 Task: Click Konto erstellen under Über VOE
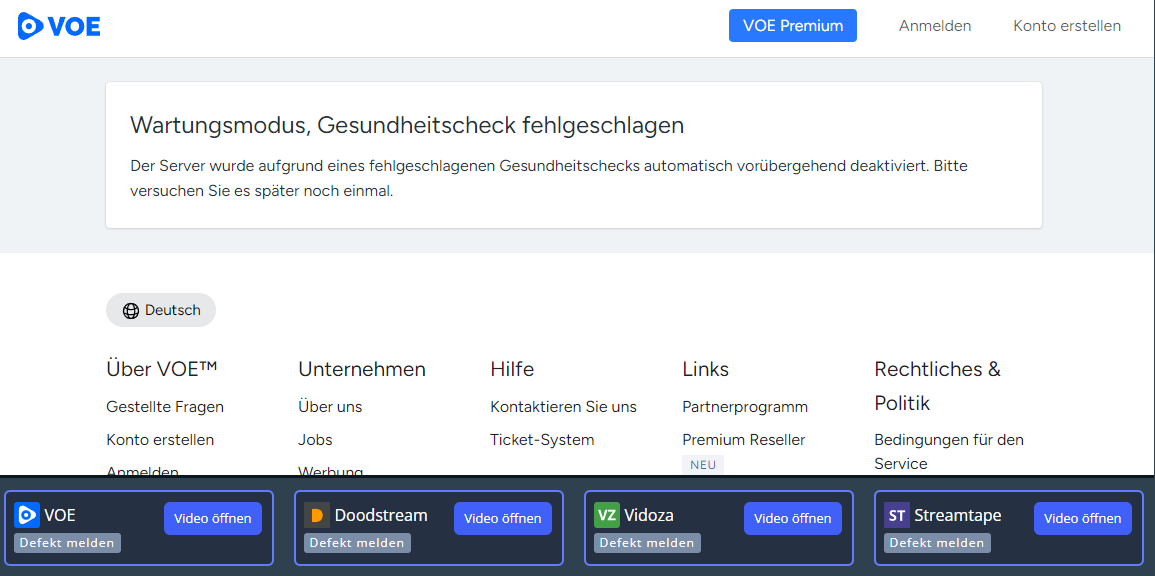(160, 440)
